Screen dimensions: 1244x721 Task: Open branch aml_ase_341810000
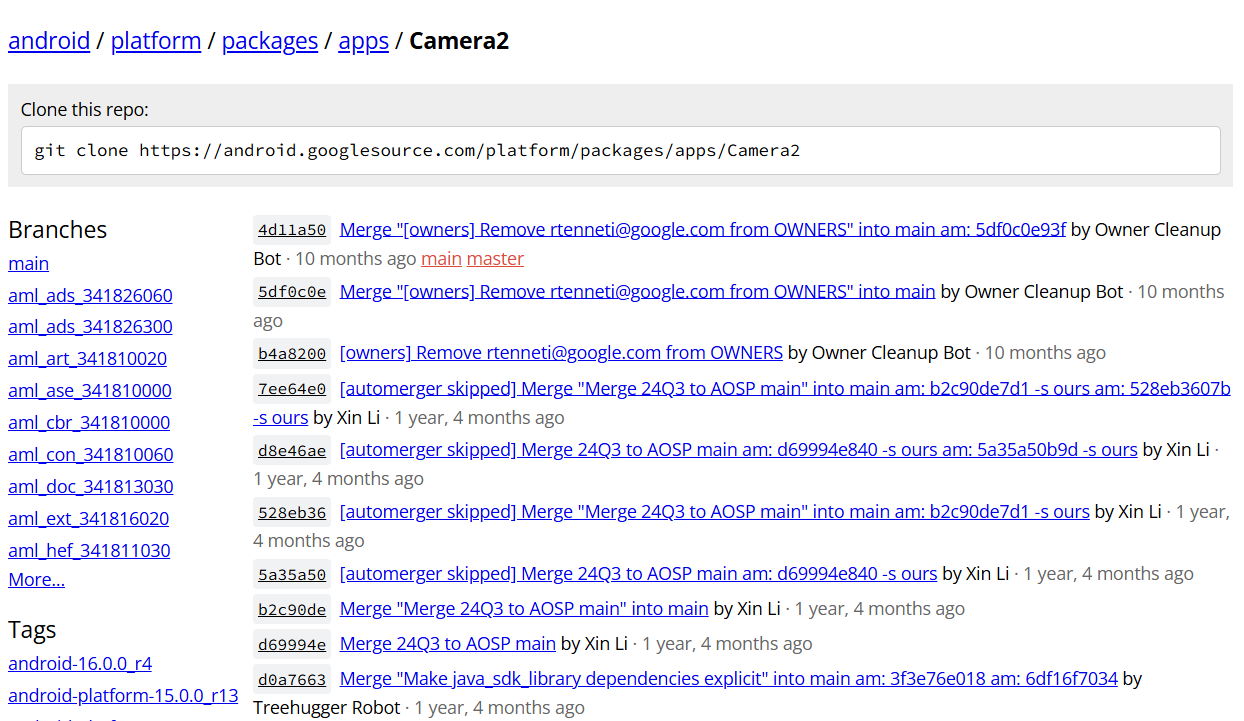(90, 391)
